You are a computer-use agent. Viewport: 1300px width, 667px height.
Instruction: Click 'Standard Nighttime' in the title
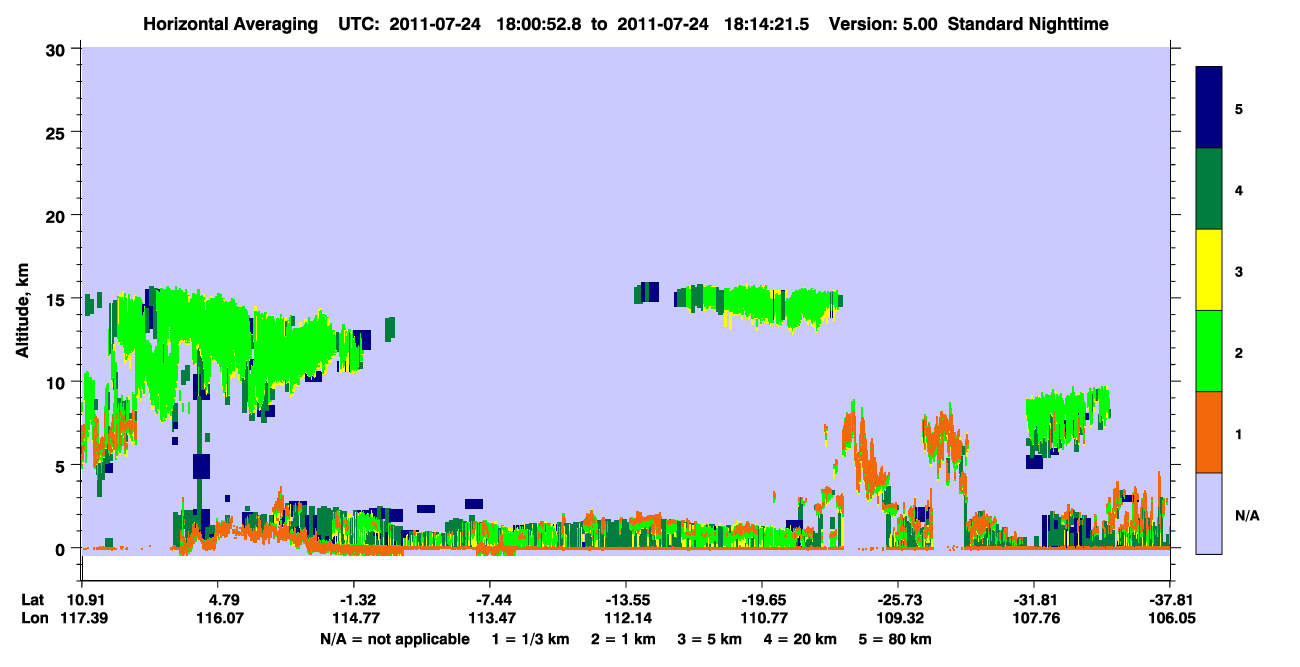1029,23
